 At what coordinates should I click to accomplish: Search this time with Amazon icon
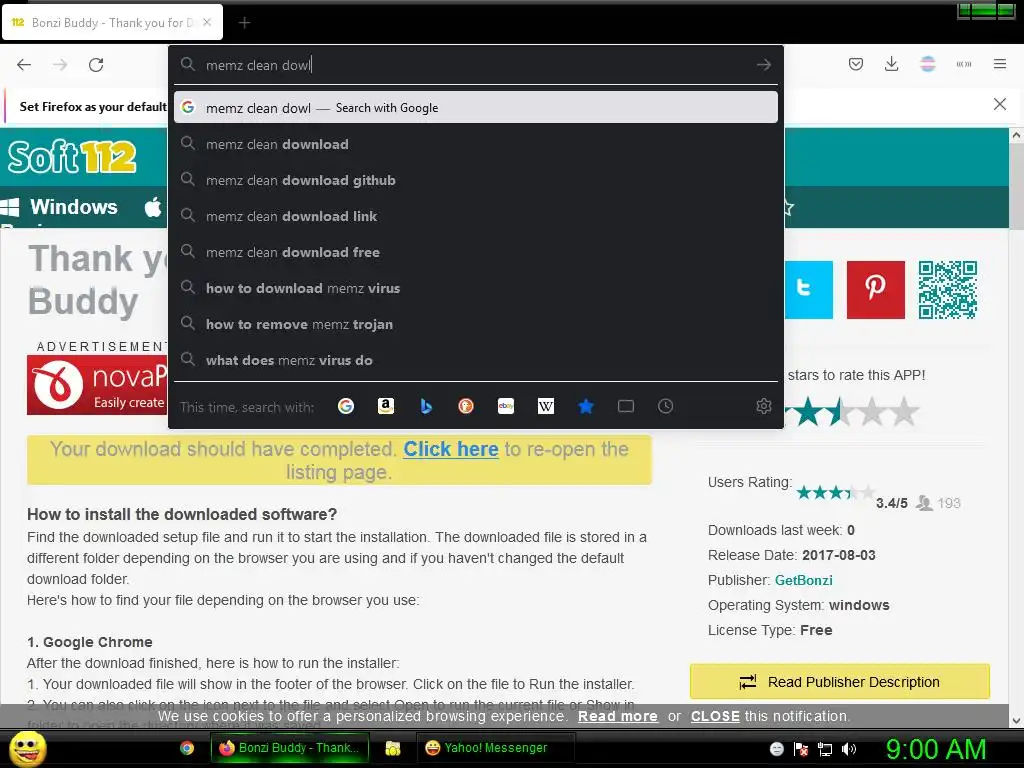click(x=386, y=406)
